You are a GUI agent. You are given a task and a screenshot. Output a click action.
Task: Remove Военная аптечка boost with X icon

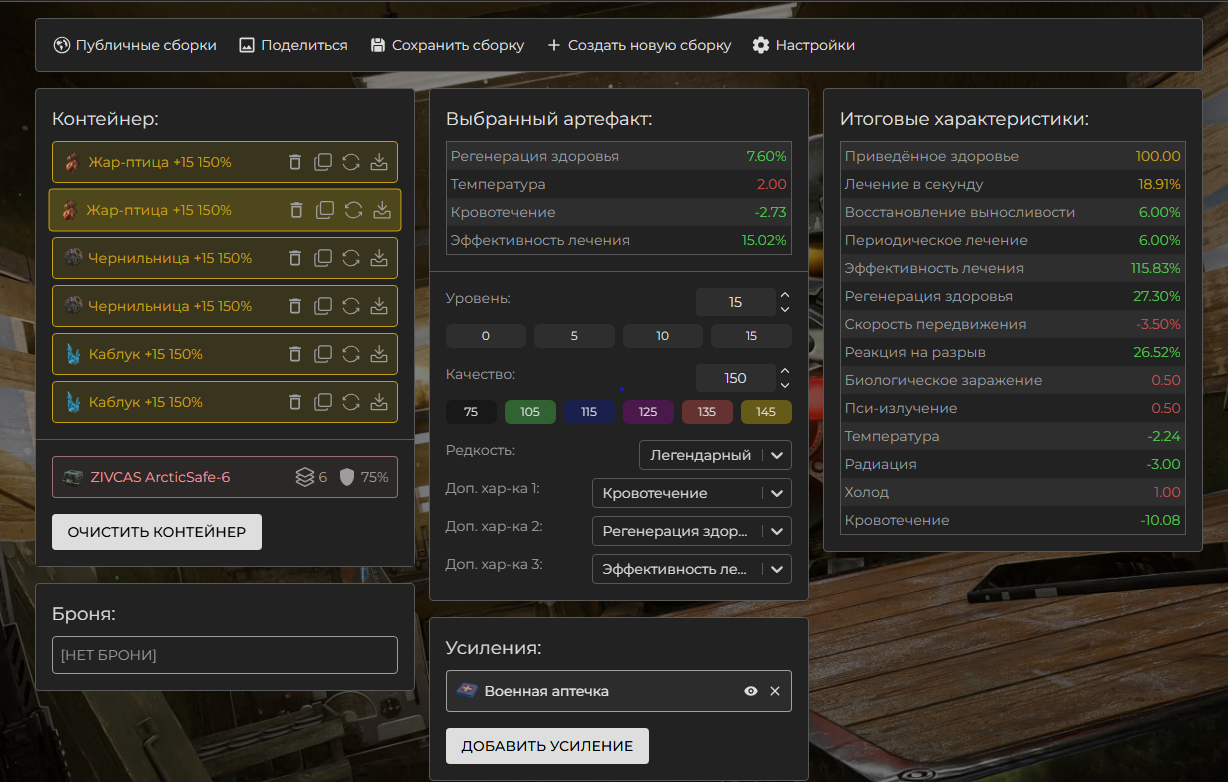[775, 691]
